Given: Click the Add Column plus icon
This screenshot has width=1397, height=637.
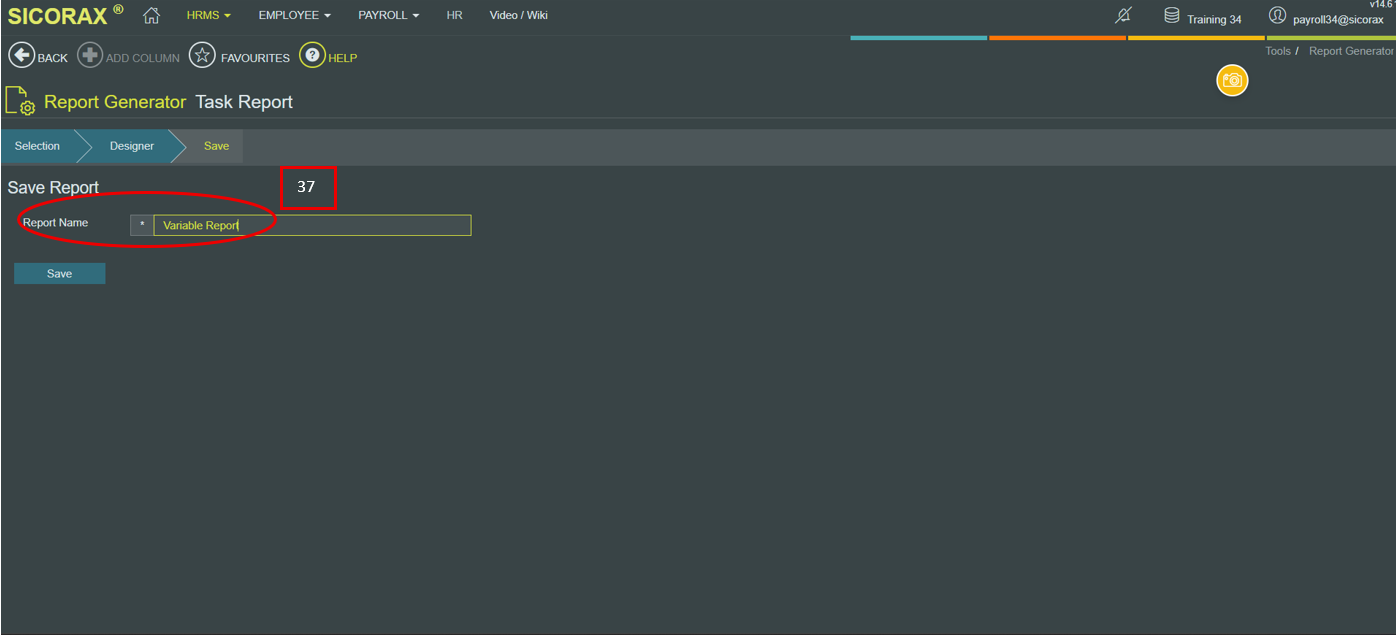Looking at the screenshot, I should click(x=90, y=56).
